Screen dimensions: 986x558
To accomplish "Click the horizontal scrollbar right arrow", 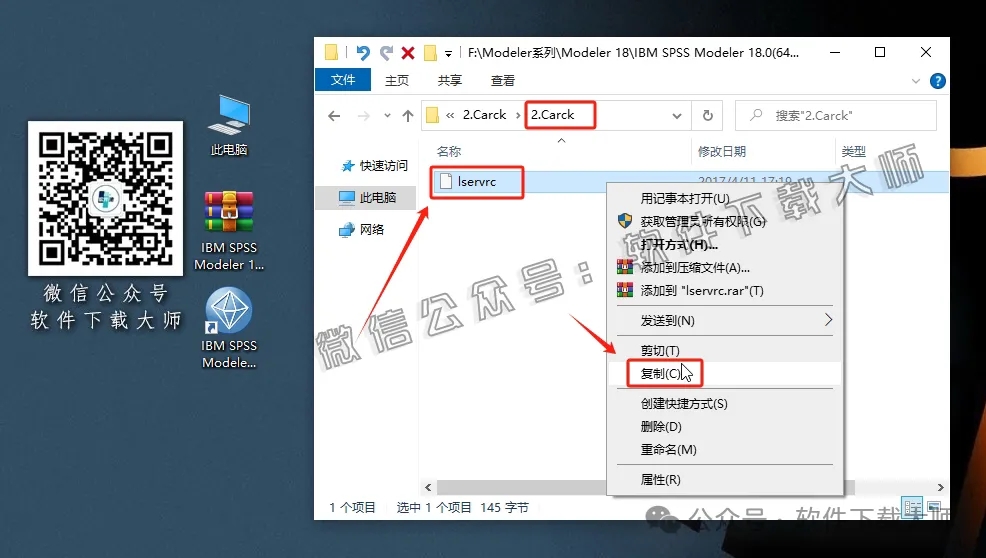I will 941,488.
